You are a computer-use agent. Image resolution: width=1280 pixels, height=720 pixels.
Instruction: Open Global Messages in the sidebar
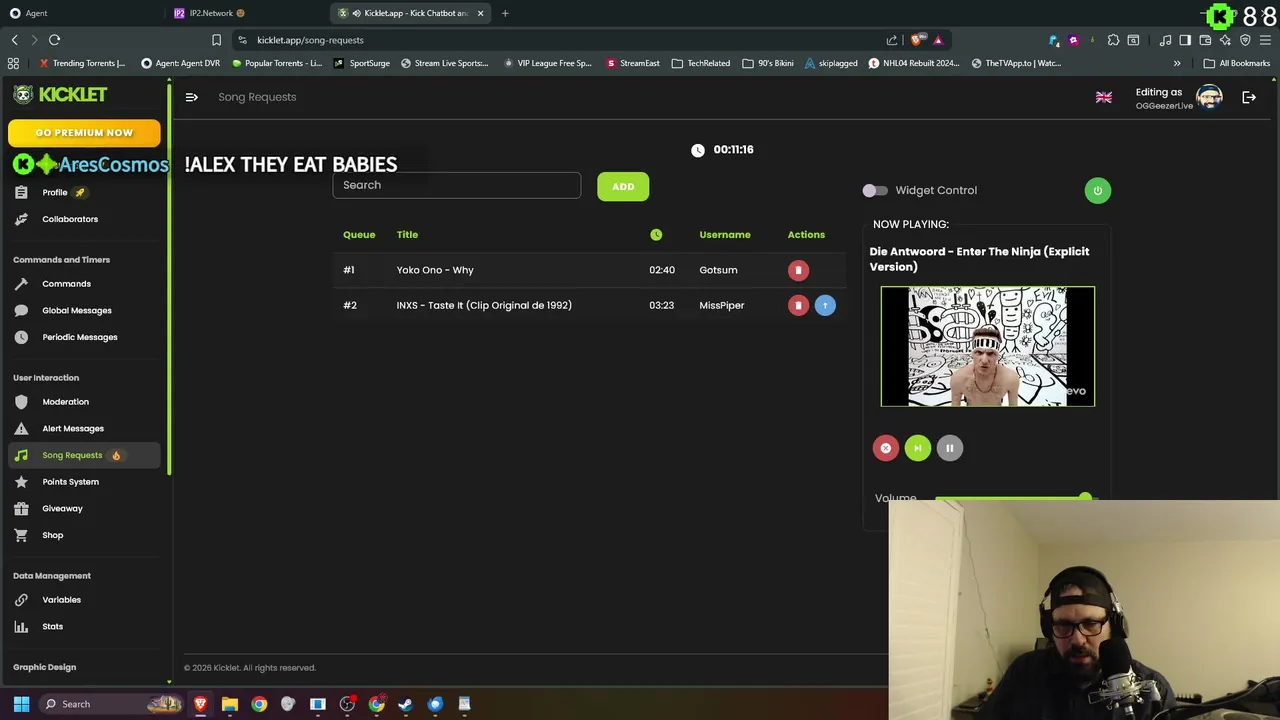[77, 310]
